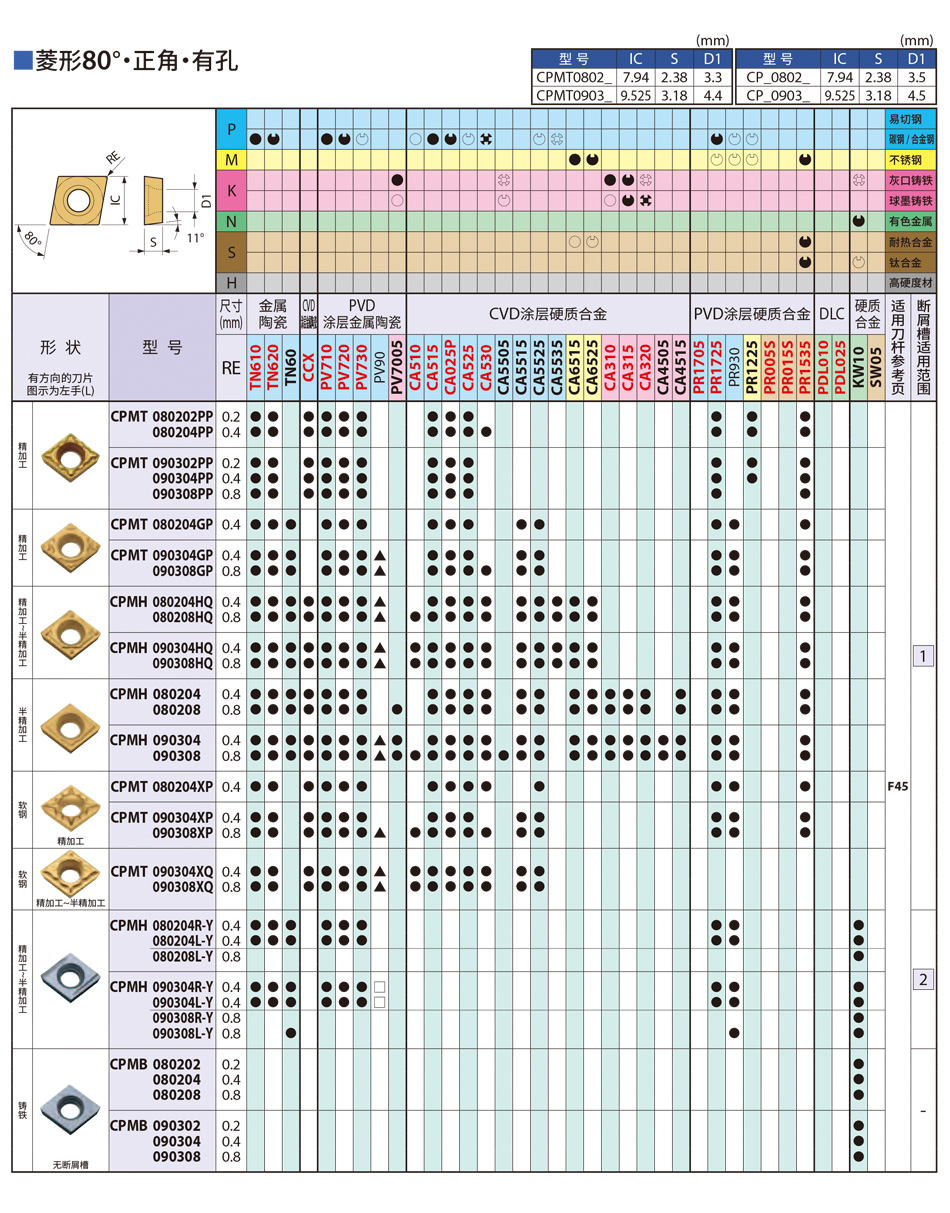
Task: Click the CPMT 080202PP model row label
Action: tap(162, 416)
